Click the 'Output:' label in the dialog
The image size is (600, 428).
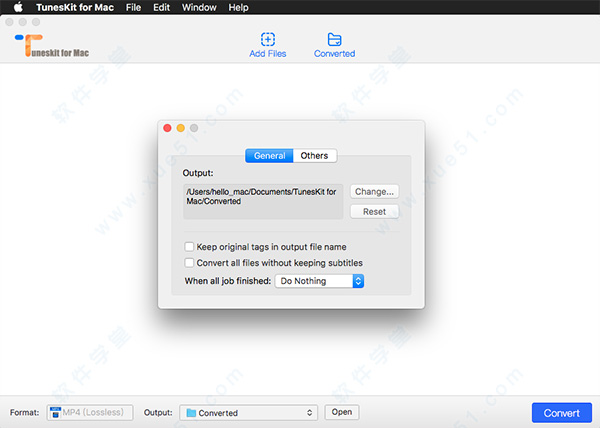(198, 173)
